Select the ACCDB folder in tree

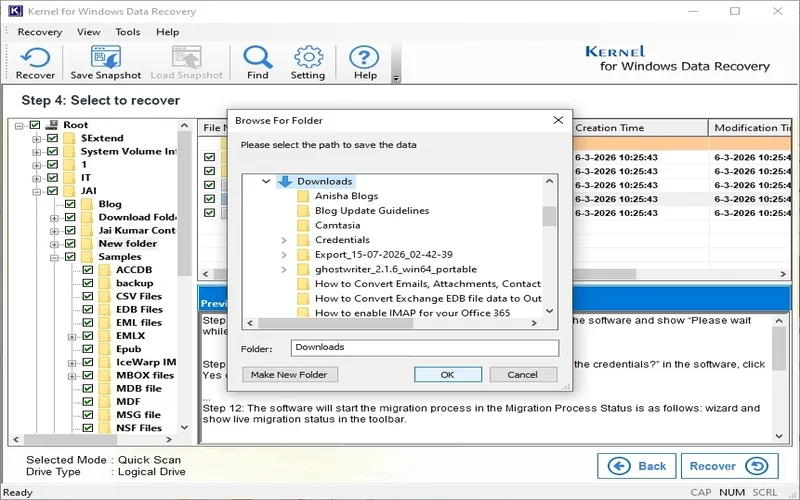[x=134, y=270]
